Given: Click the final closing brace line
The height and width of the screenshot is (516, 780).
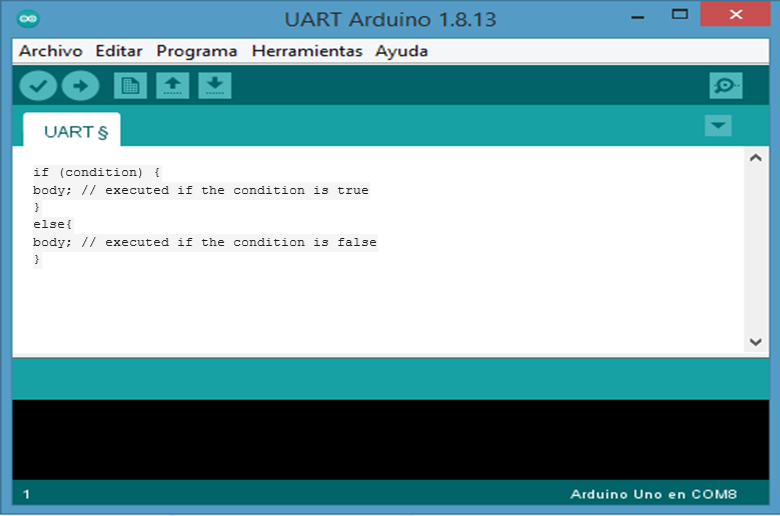Looking at the screenshot, I should click(x=37, y=260).
